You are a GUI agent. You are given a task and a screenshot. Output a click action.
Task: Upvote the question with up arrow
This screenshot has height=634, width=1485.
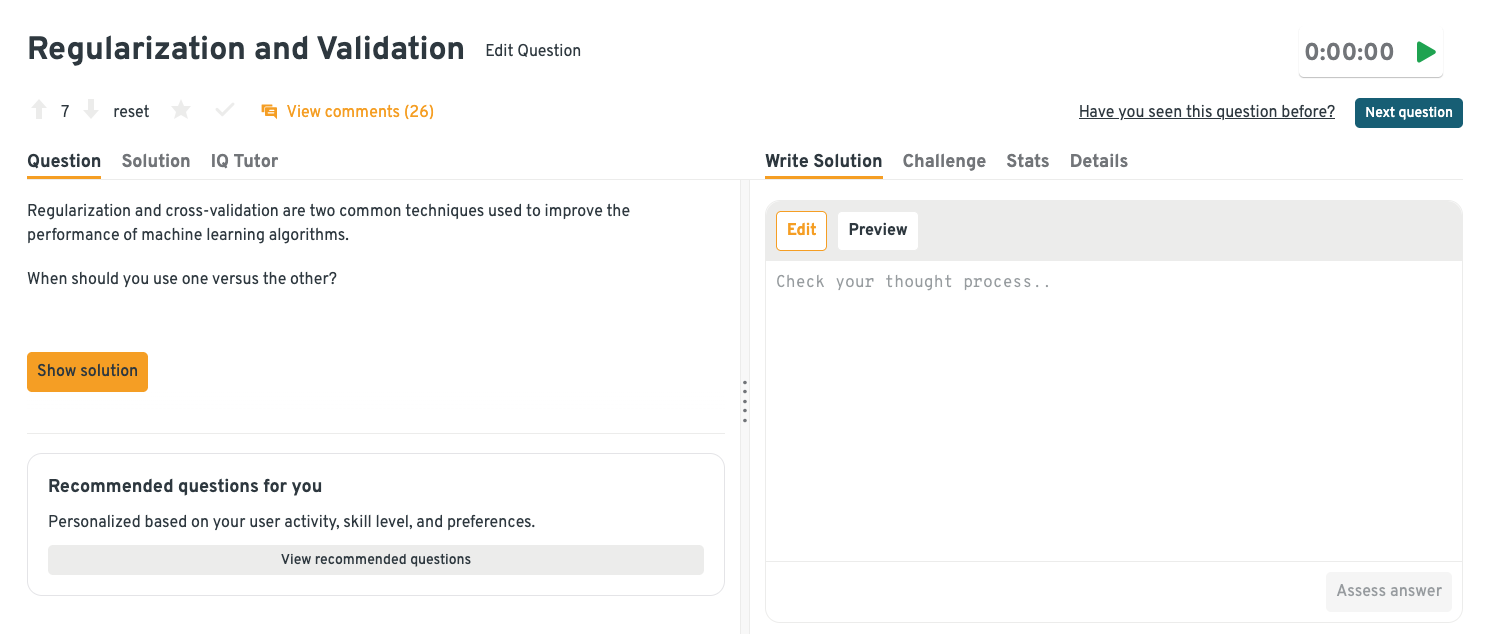click(x=39, y=110)
